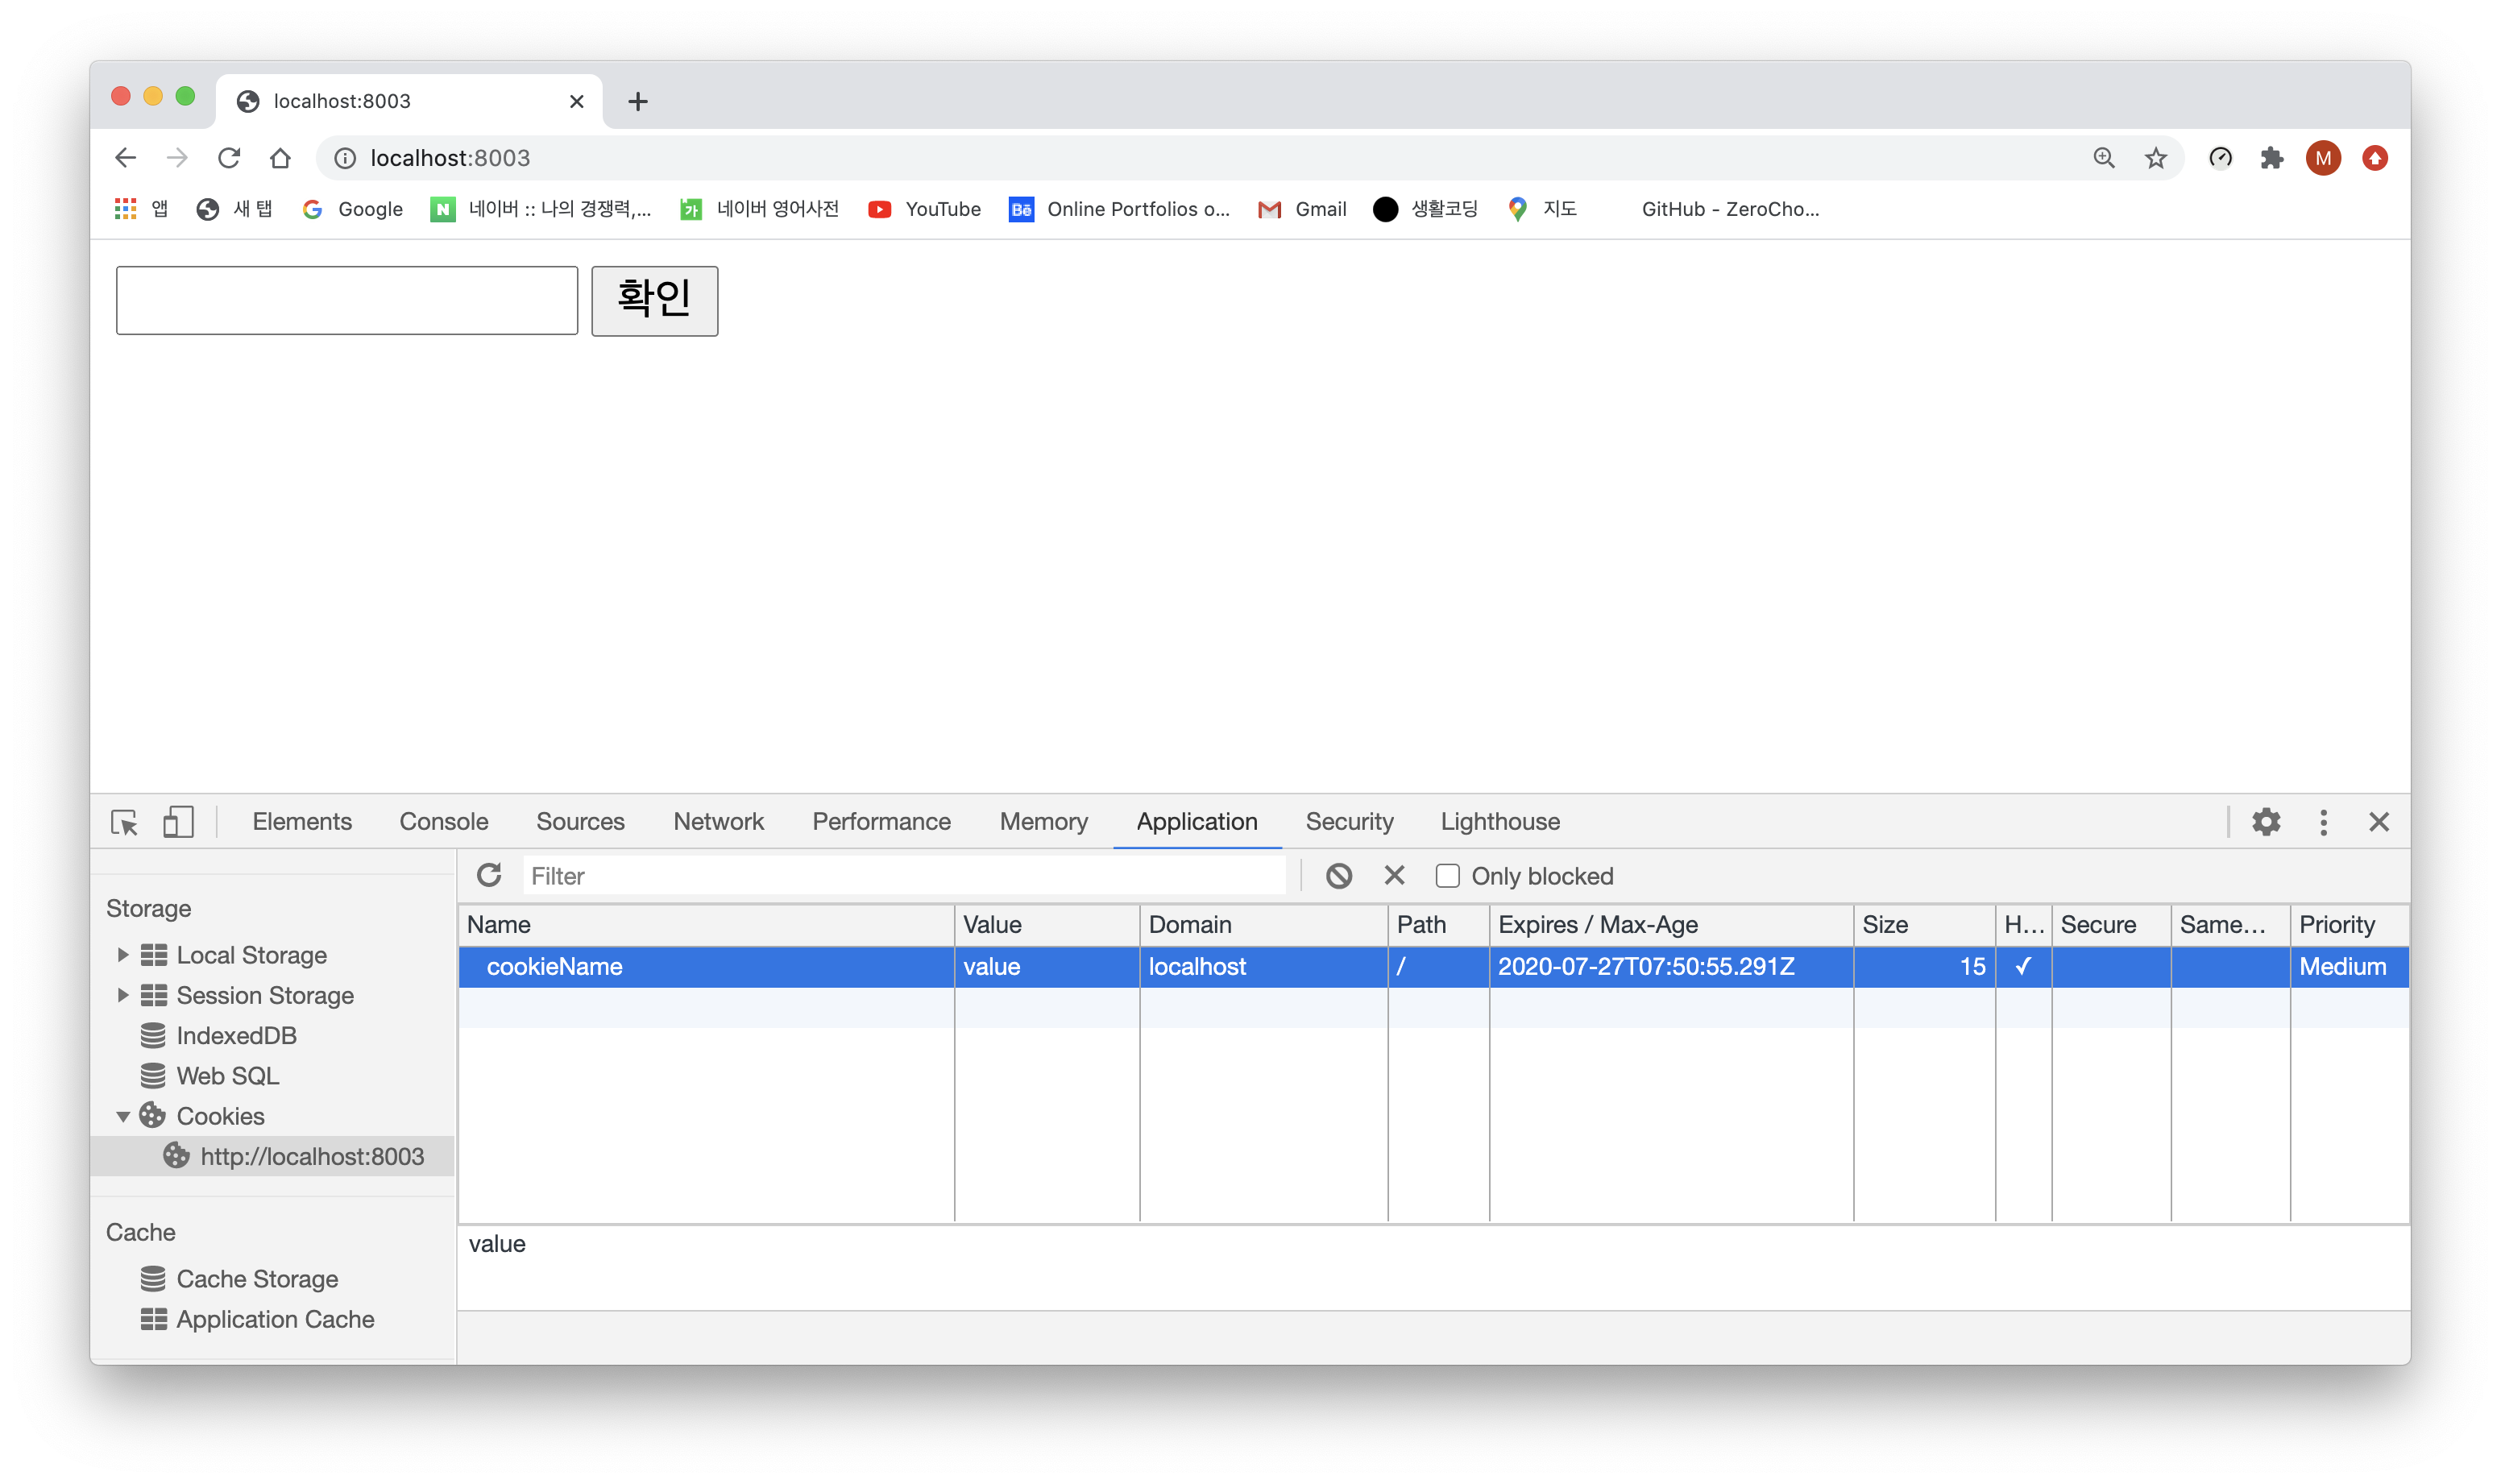Expand the Session Storage tree item

click(x=122, y=995)
